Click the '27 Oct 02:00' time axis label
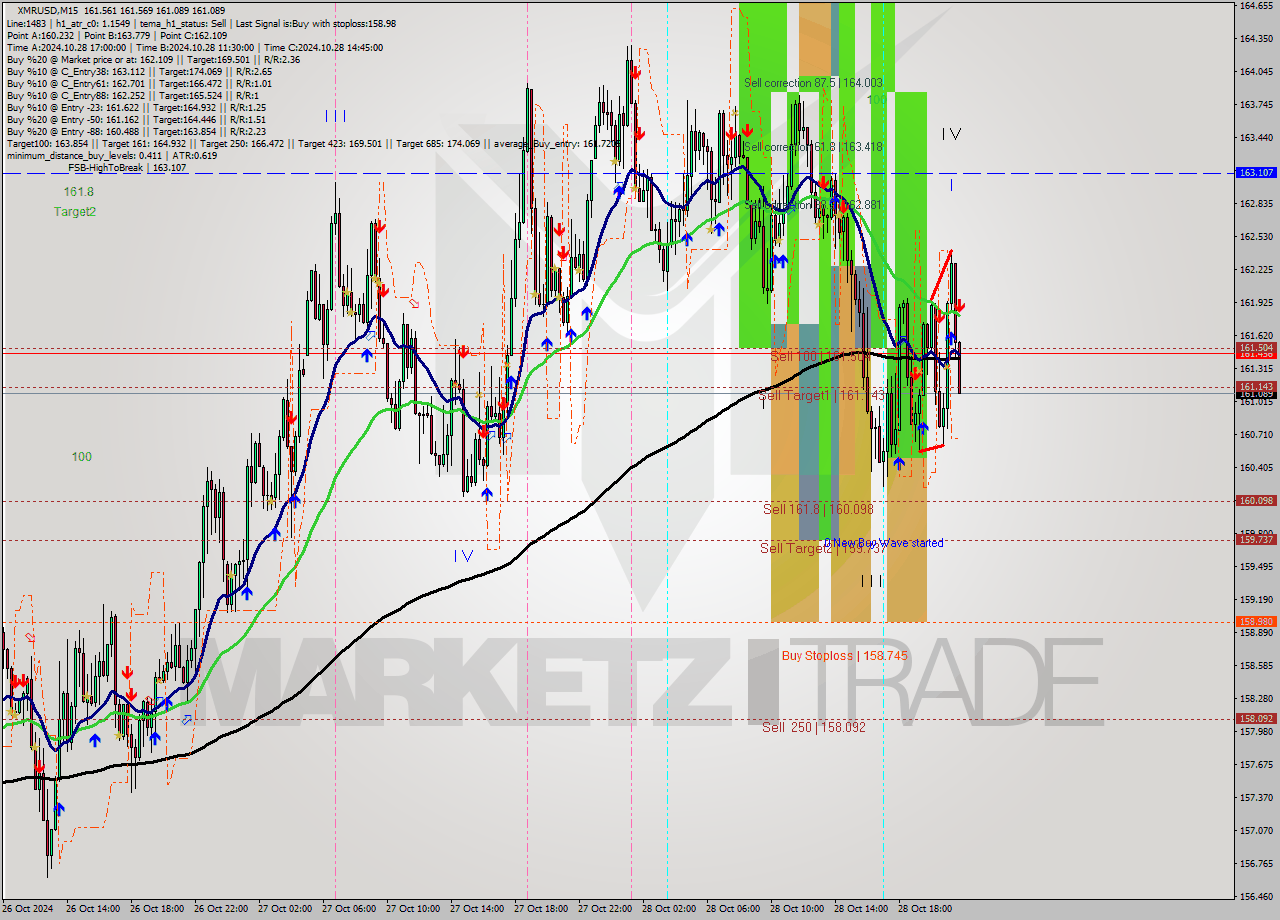Viewport: 1280px width, 920px height. [285, 909]
